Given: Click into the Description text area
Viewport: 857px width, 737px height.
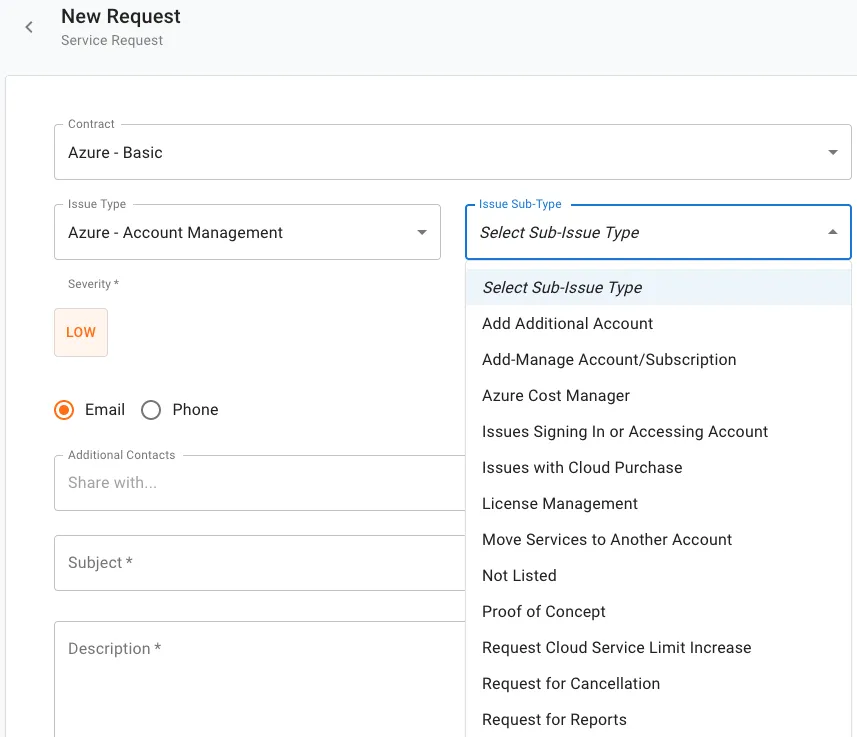Looking at the screenshot, I should (260, 679).
